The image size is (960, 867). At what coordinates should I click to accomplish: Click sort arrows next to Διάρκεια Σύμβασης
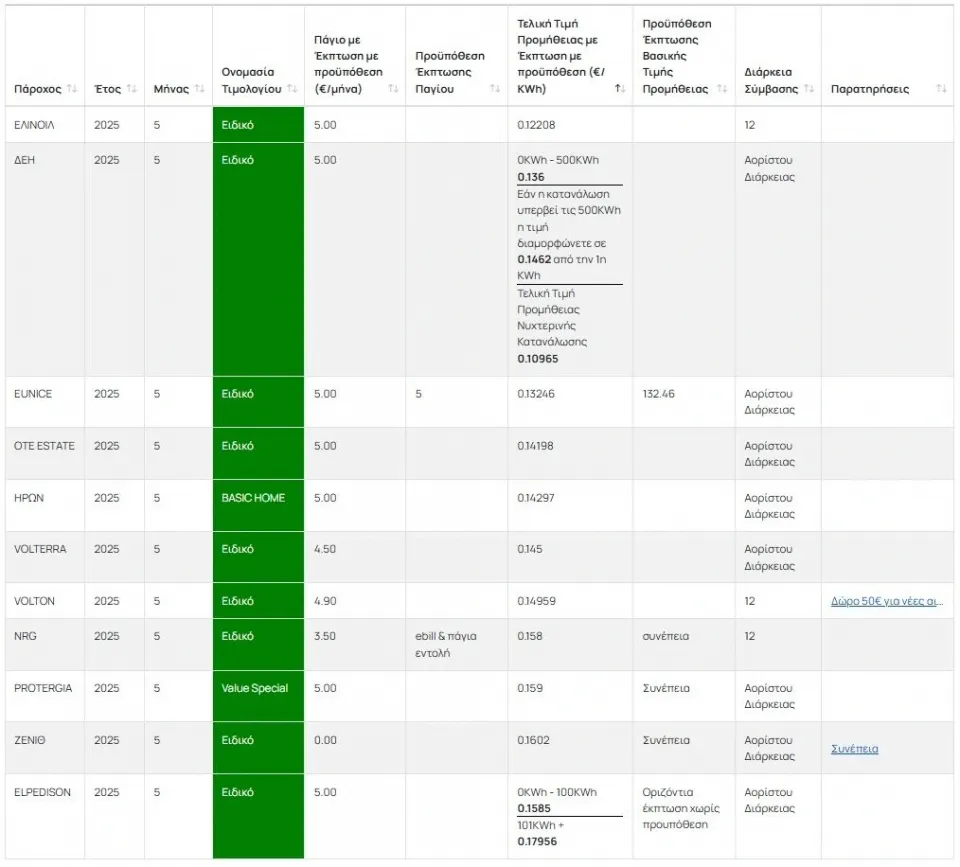[809, 89]
